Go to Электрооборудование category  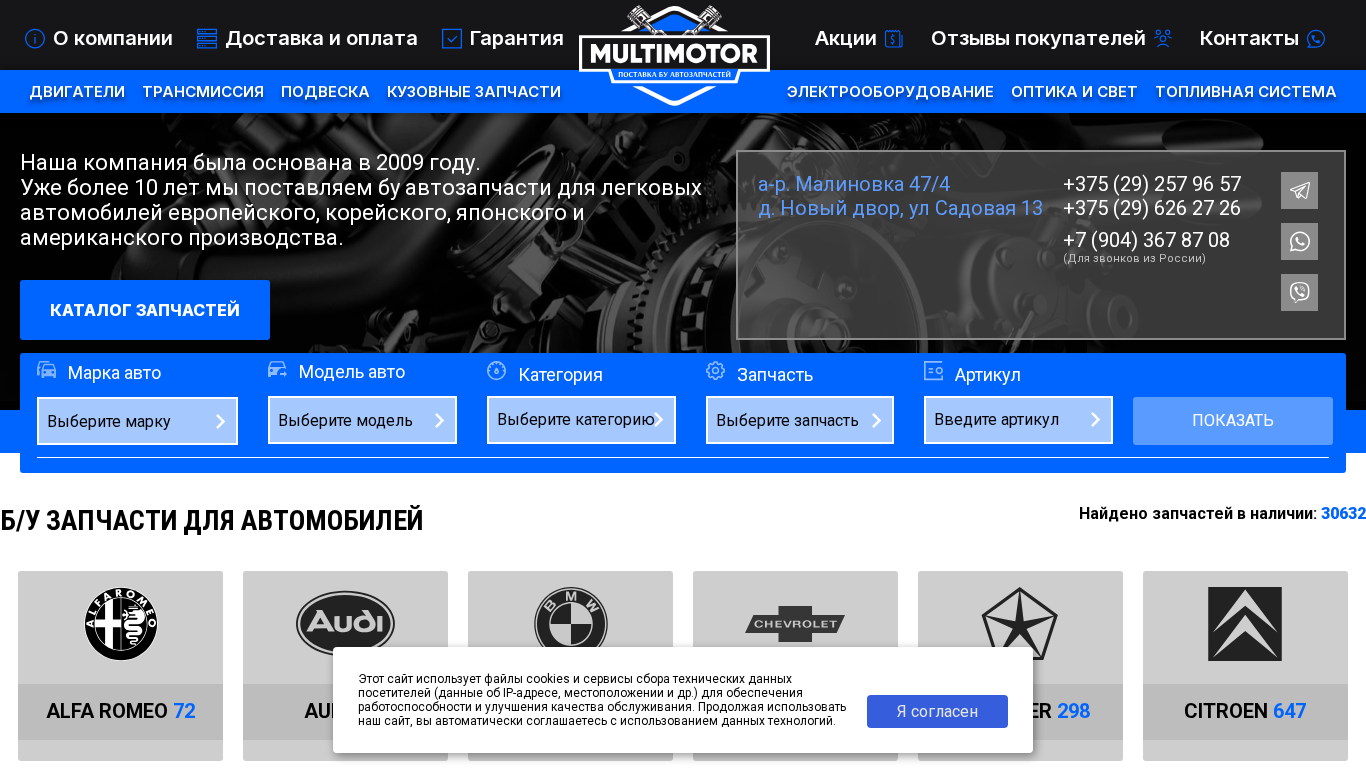pos(890,92)
